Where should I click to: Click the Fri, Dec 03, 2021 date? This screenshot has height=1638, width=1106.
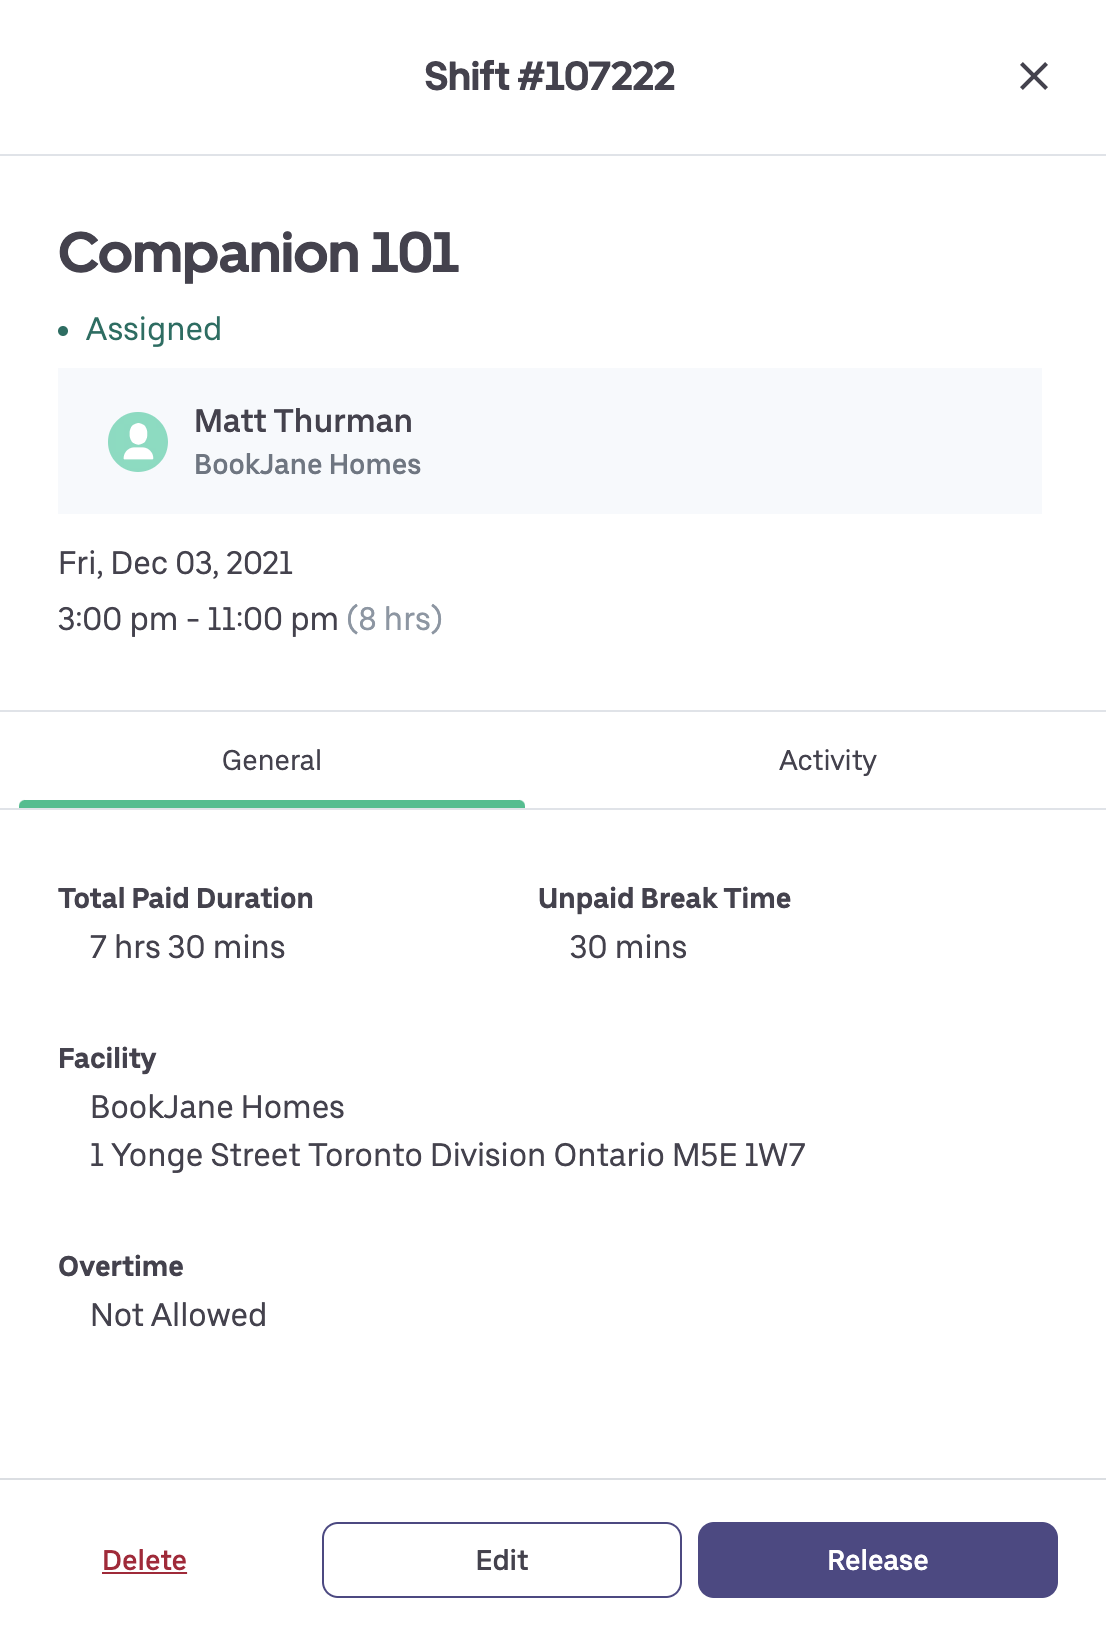tap(176, 563)
